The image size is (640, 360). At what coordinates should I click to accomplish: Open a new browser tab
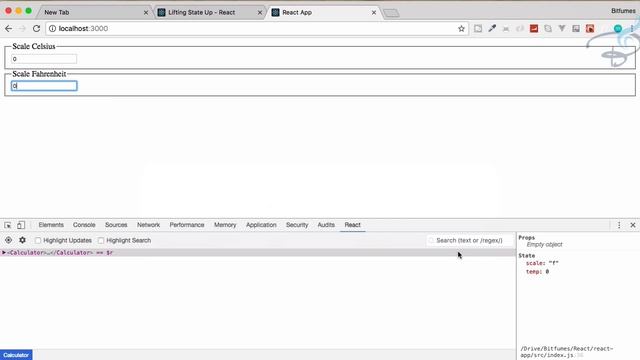[391, 13]
